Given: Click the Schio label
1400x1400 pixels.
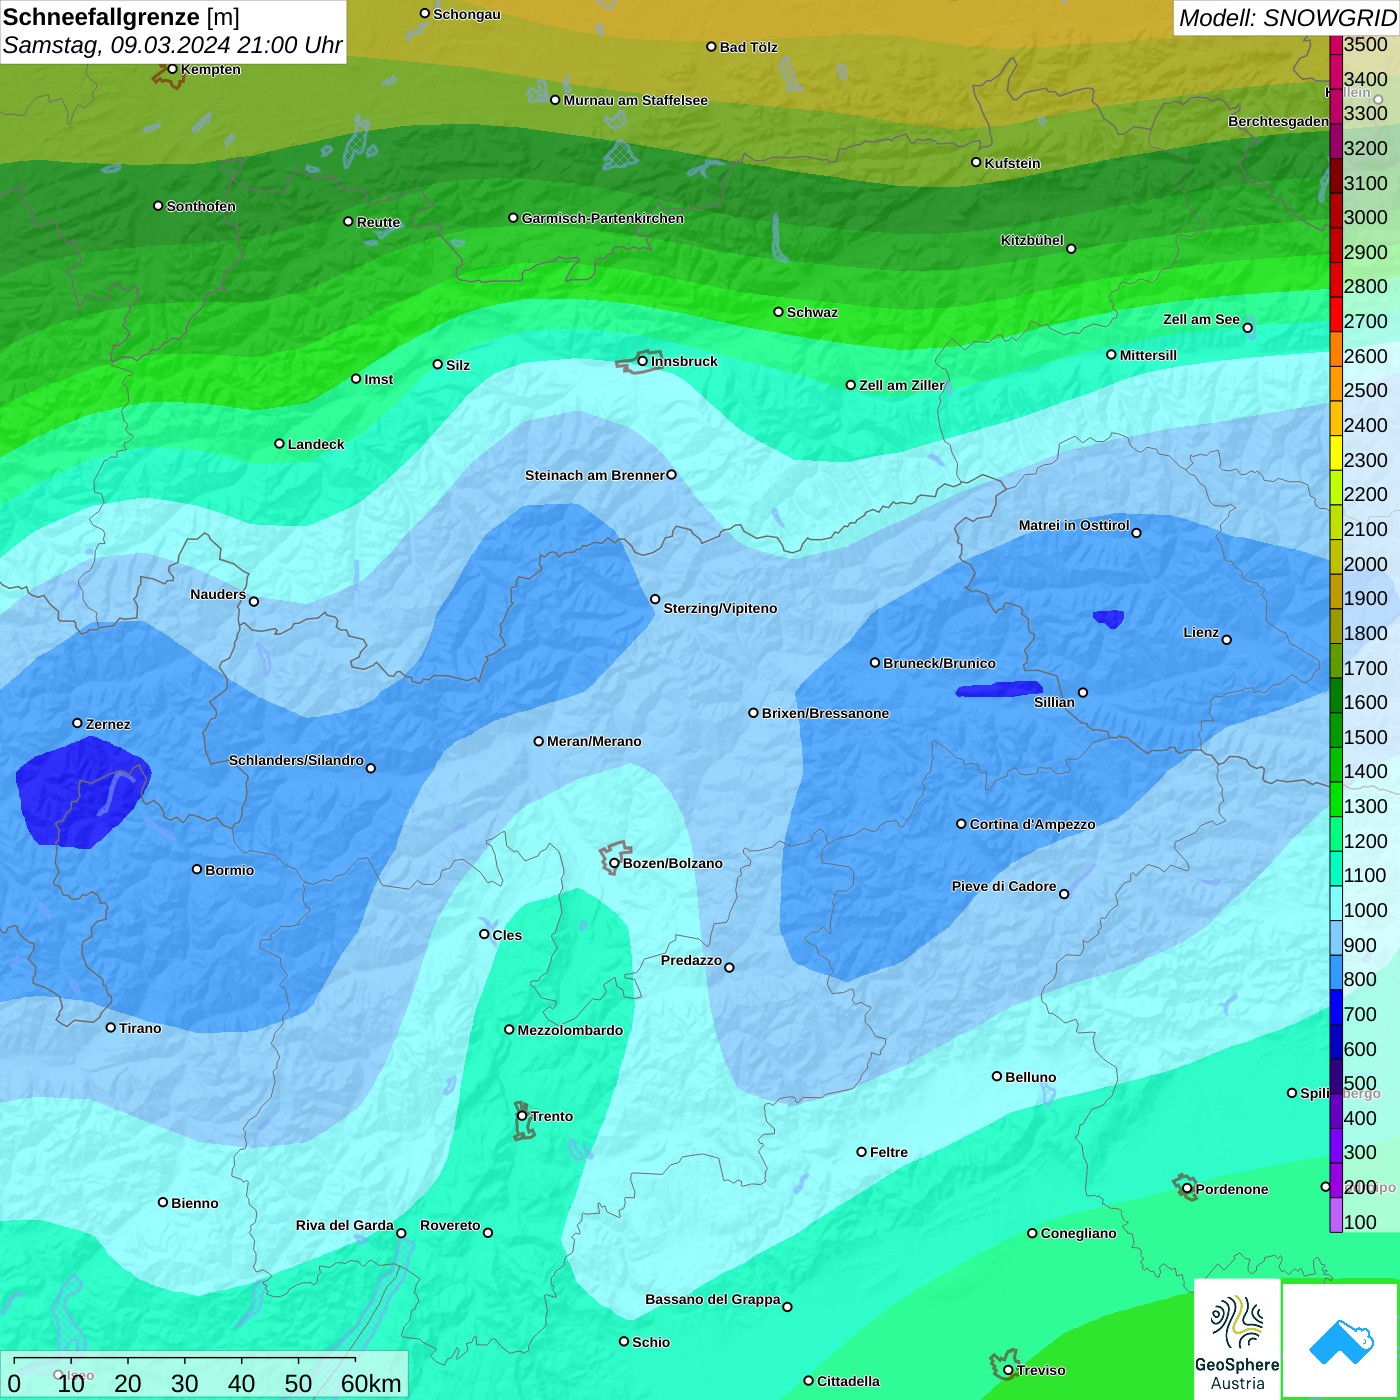Looking at the screenshot, I should [651, 1342].
